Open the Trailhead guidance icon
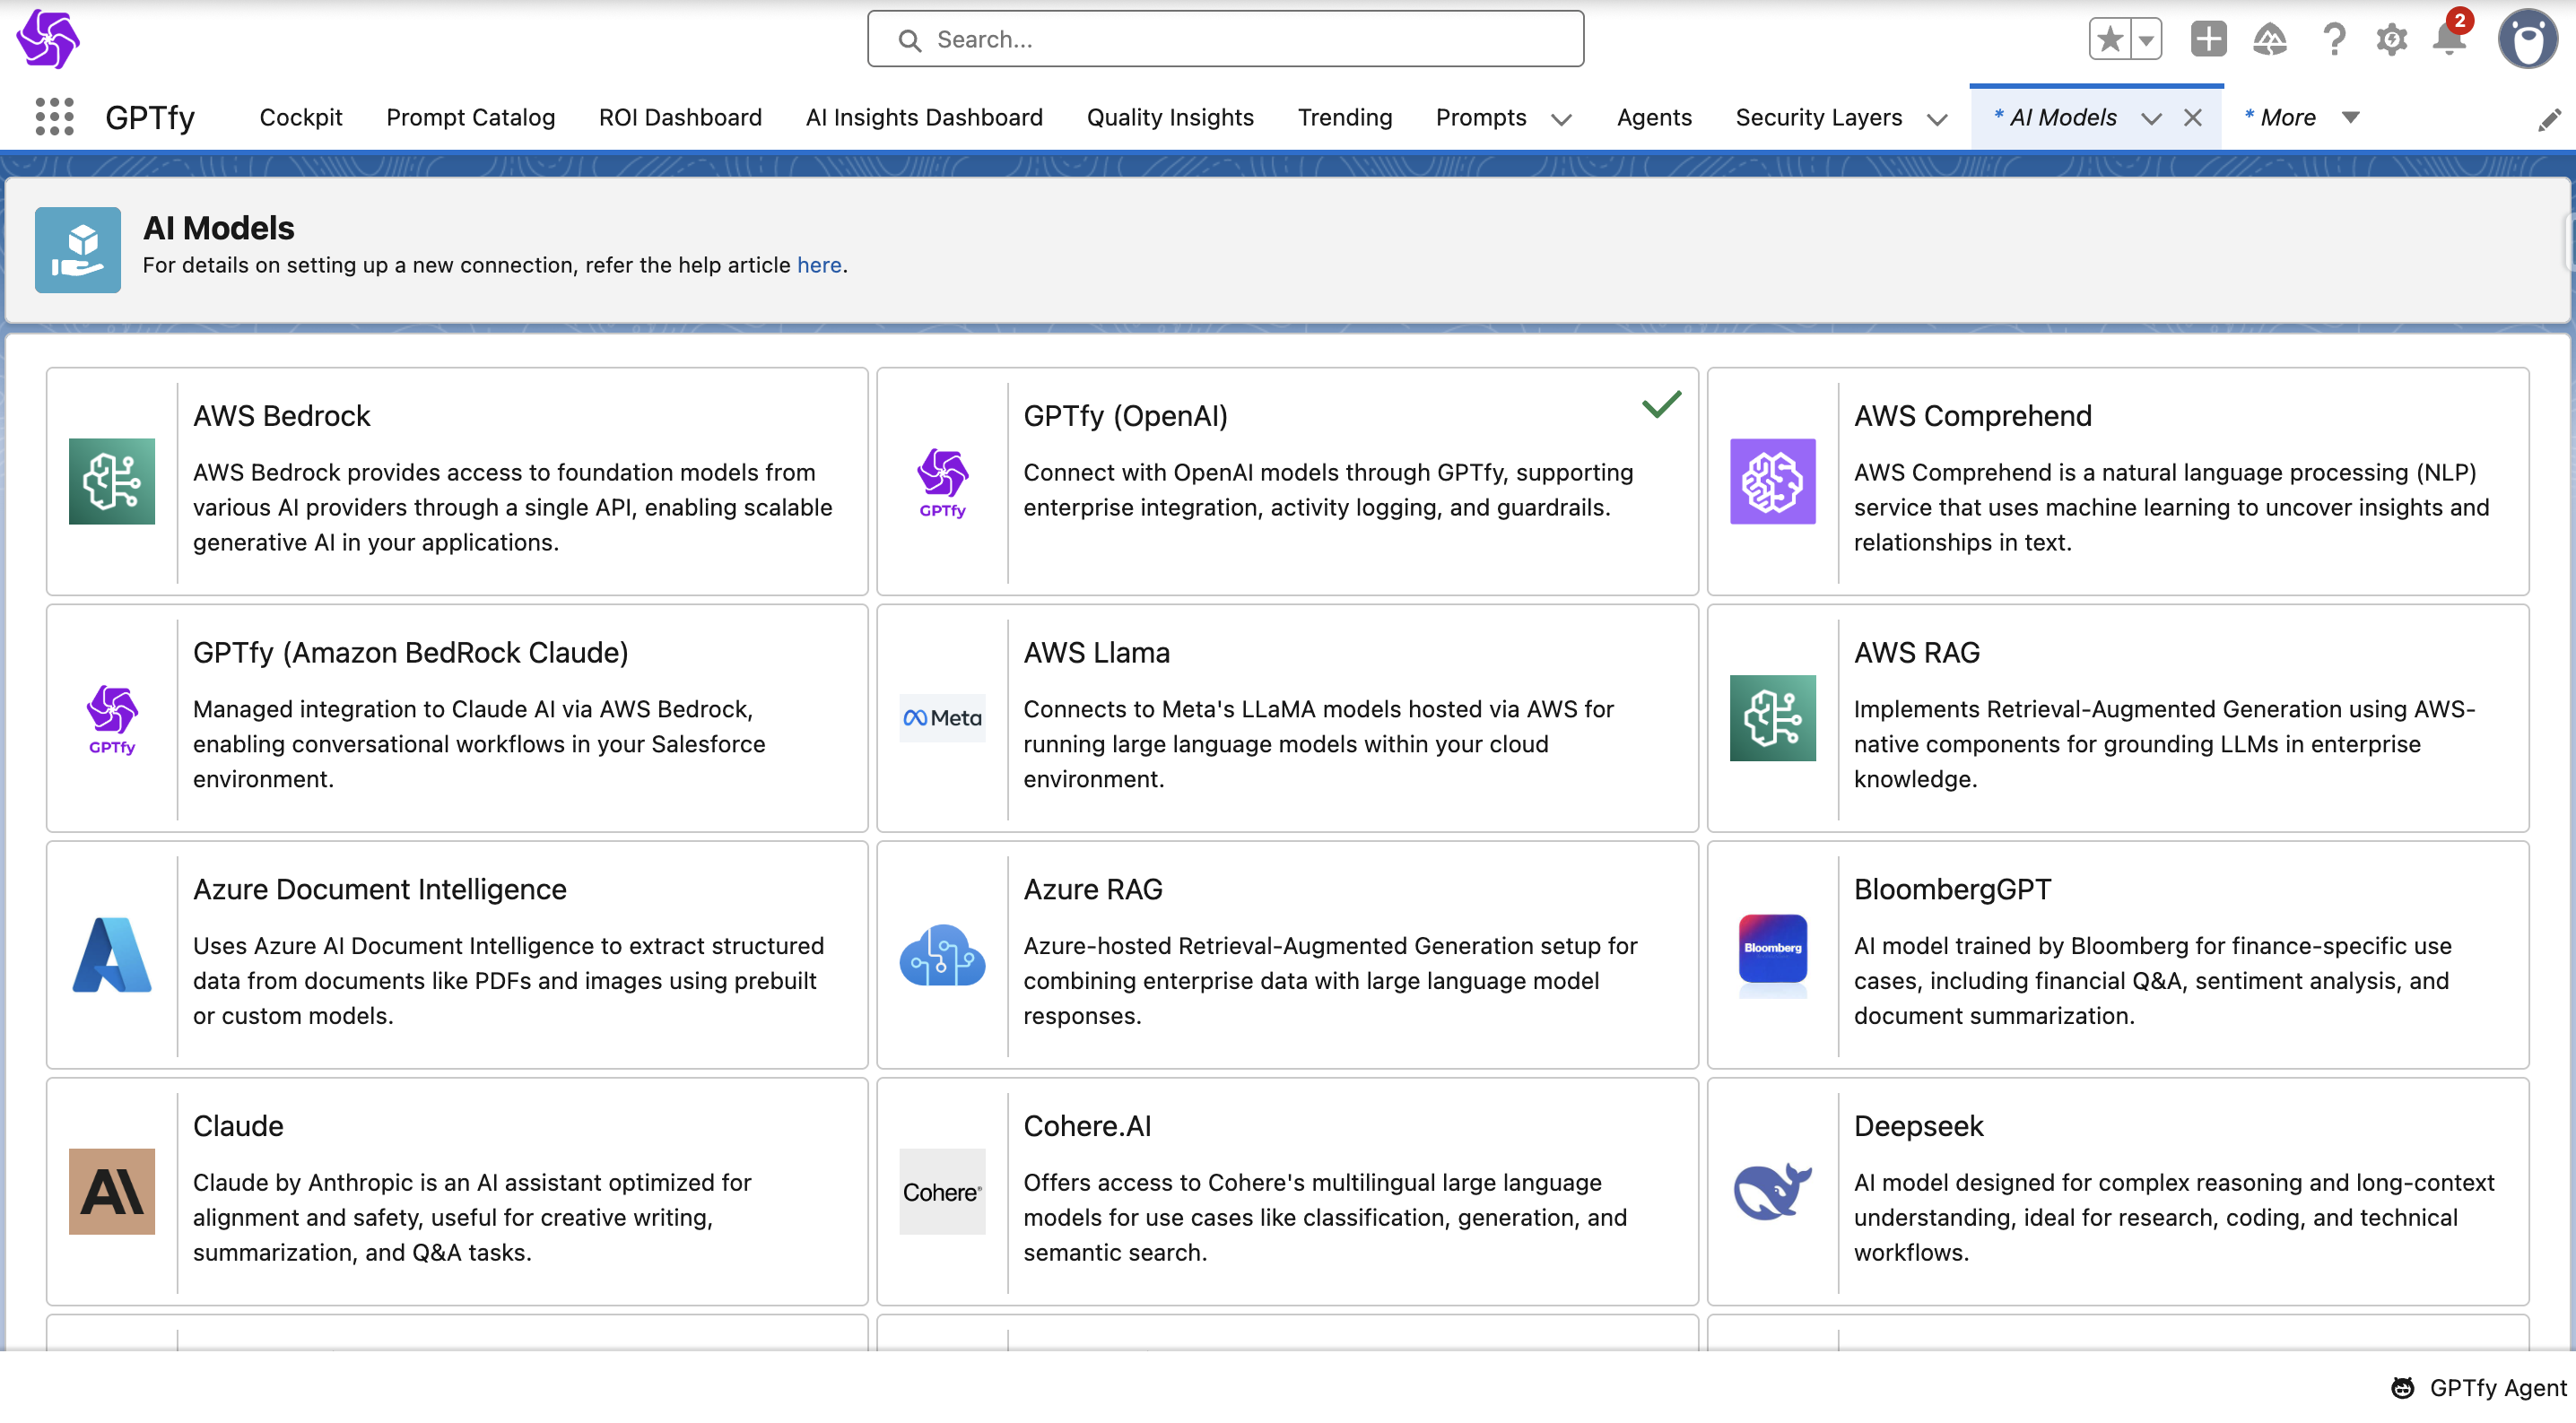Screen dimensions: 2576x1423 coord(2269,40)
